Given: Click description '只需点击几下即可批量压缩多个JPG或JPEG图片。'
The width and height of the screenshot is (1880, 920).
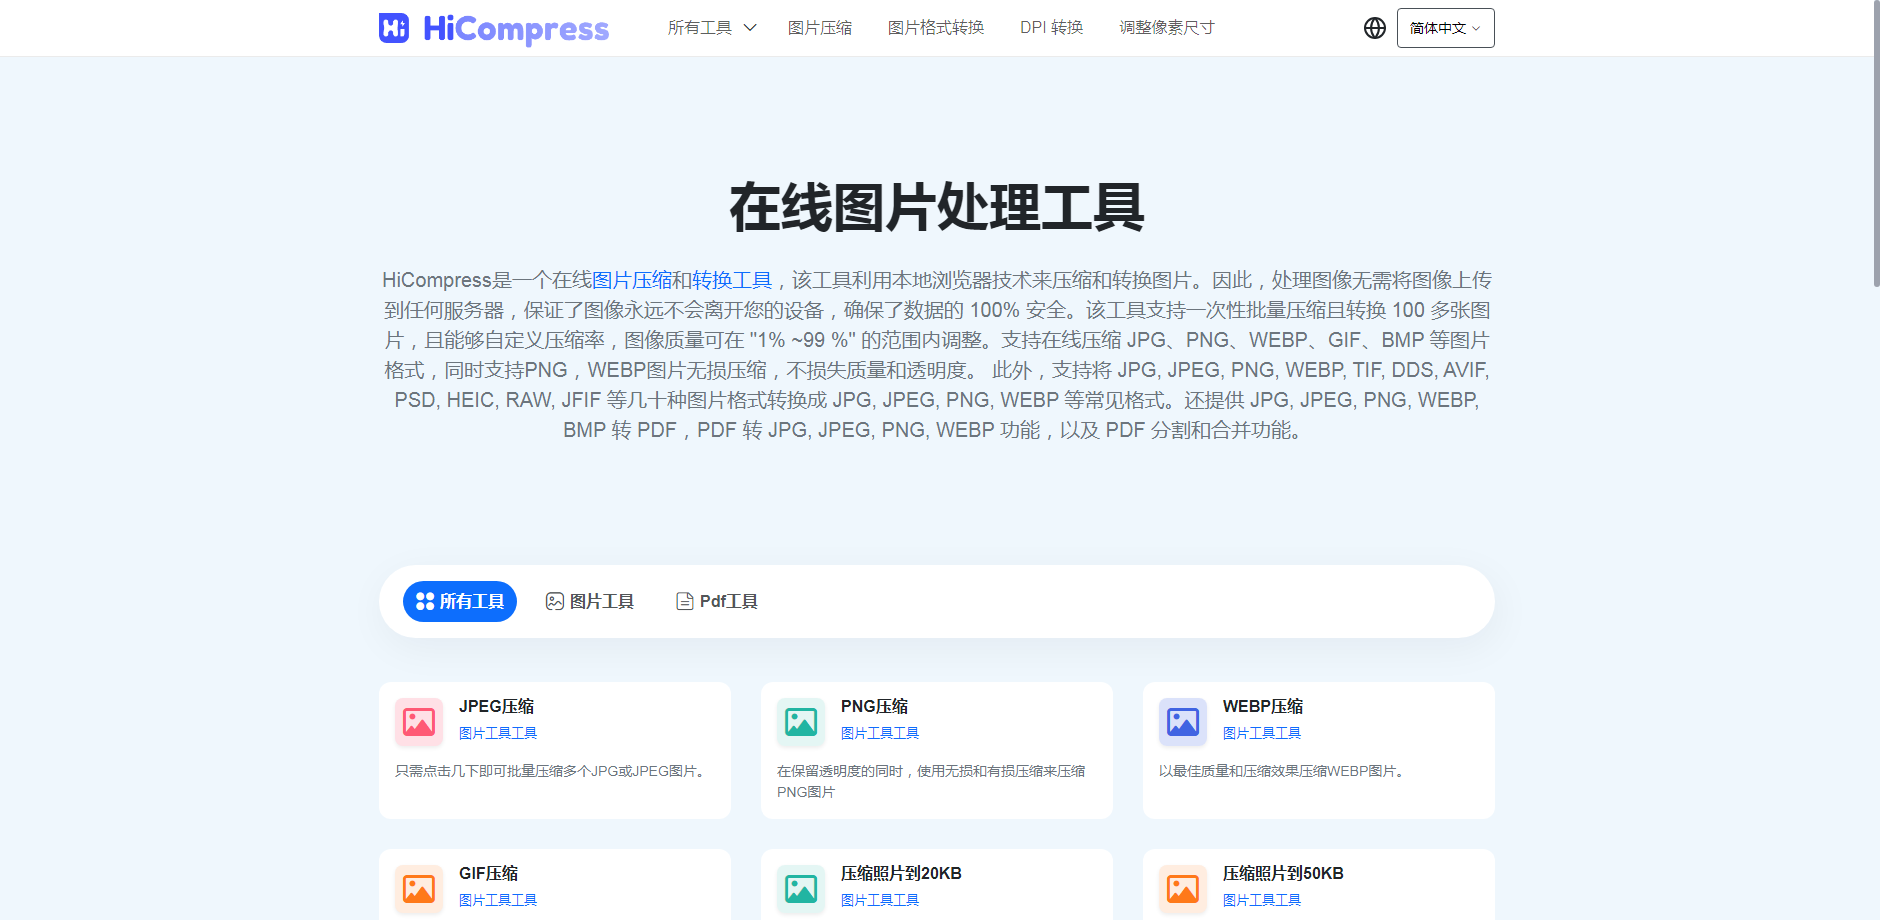Looking at the screenshot, I should 553,771.
